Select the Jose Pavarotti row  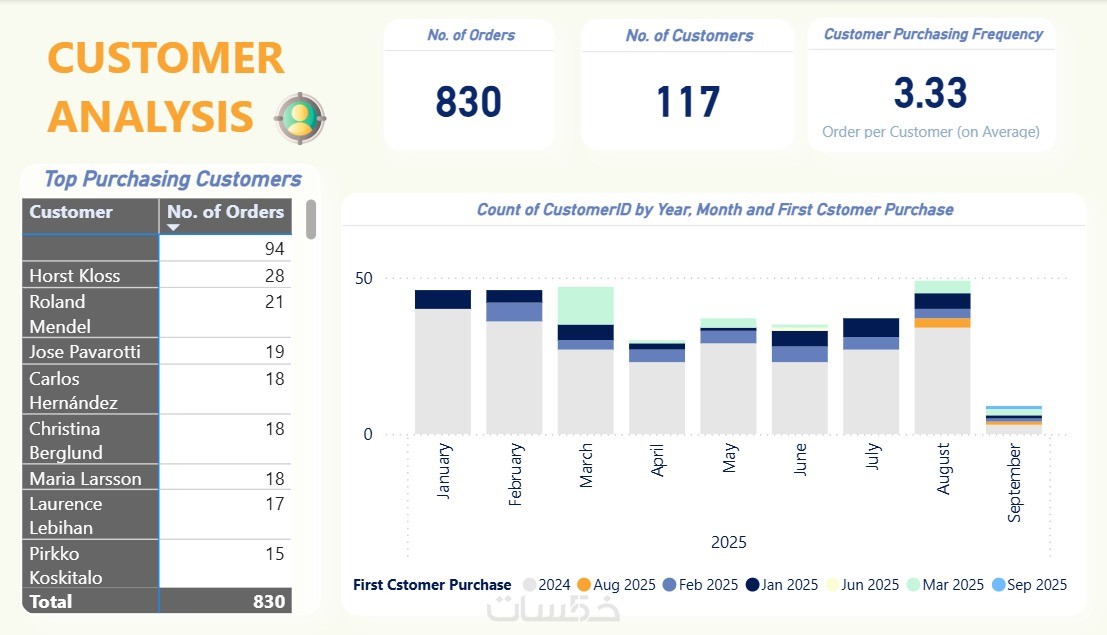tap(157, 351)
